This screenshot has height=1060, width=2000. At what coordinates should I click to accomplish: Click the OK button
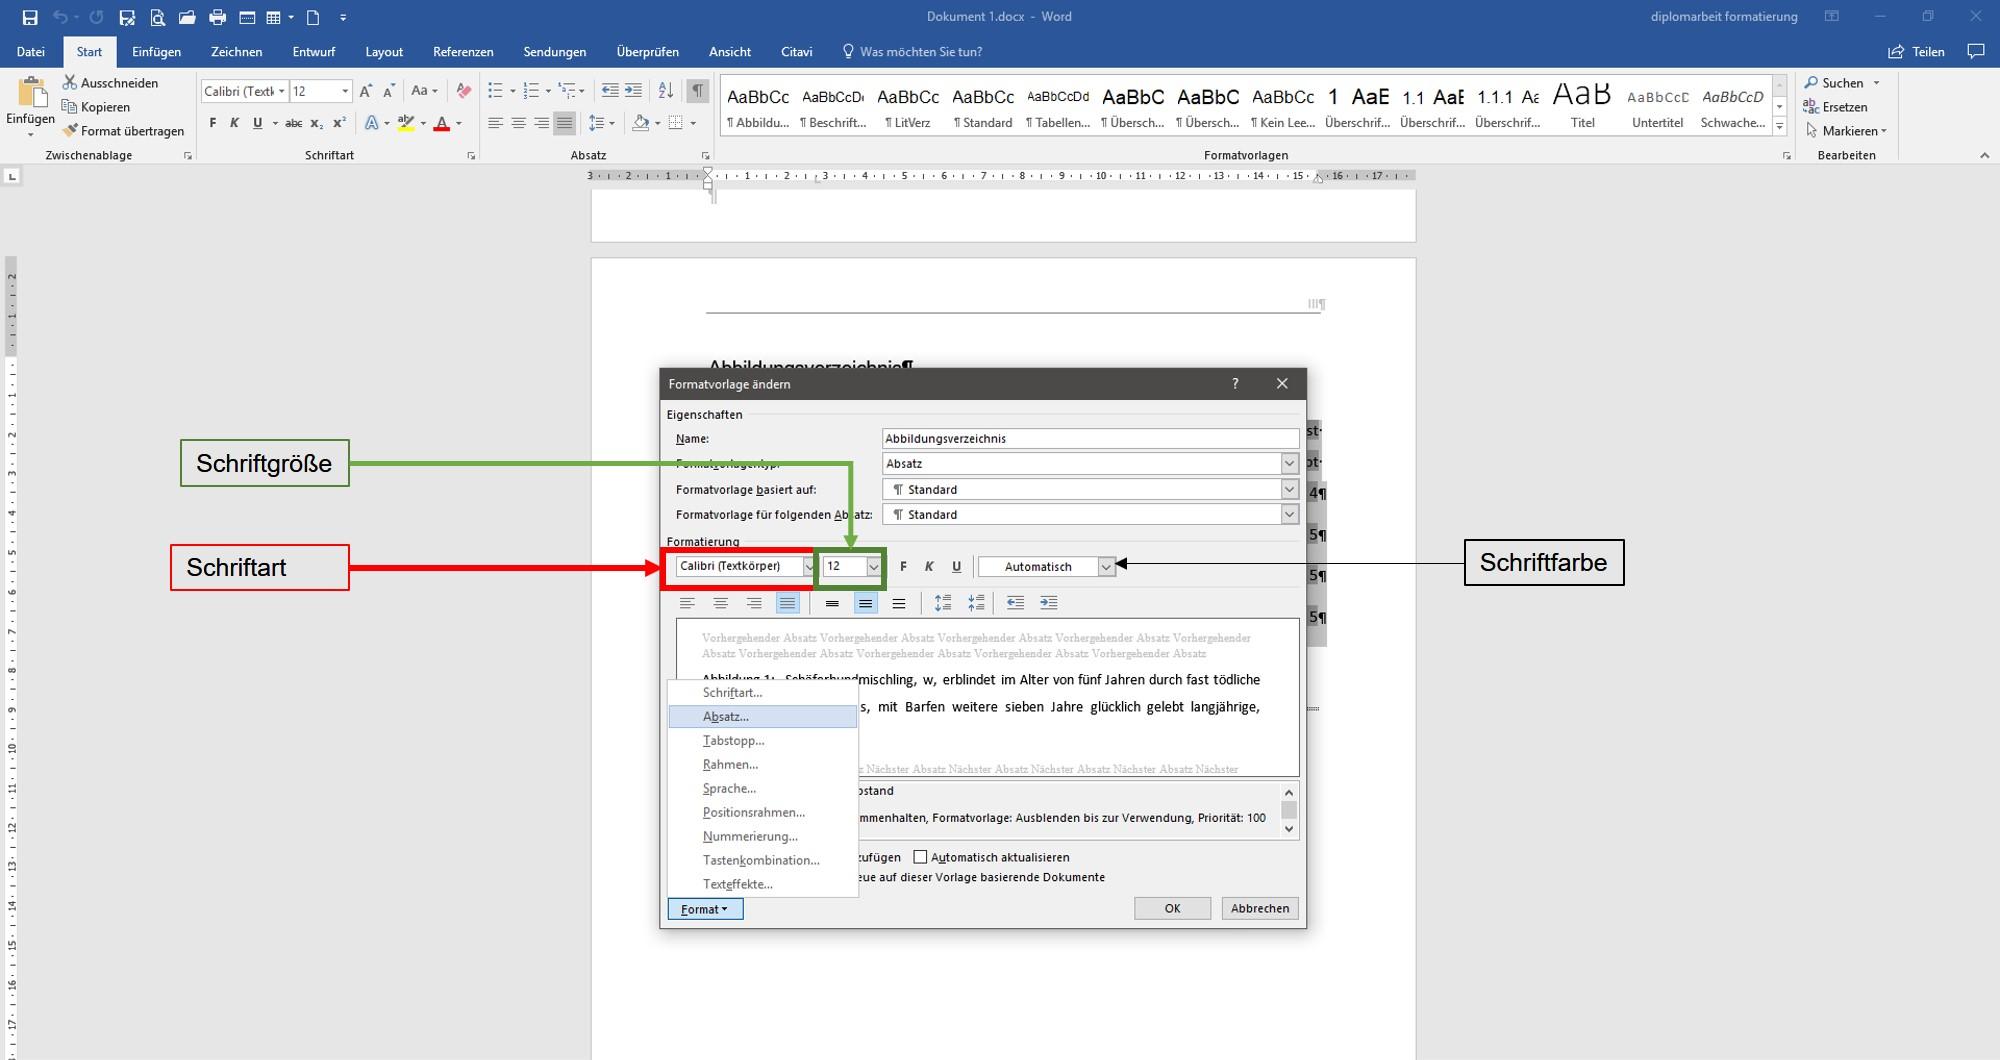point(1172,909)
